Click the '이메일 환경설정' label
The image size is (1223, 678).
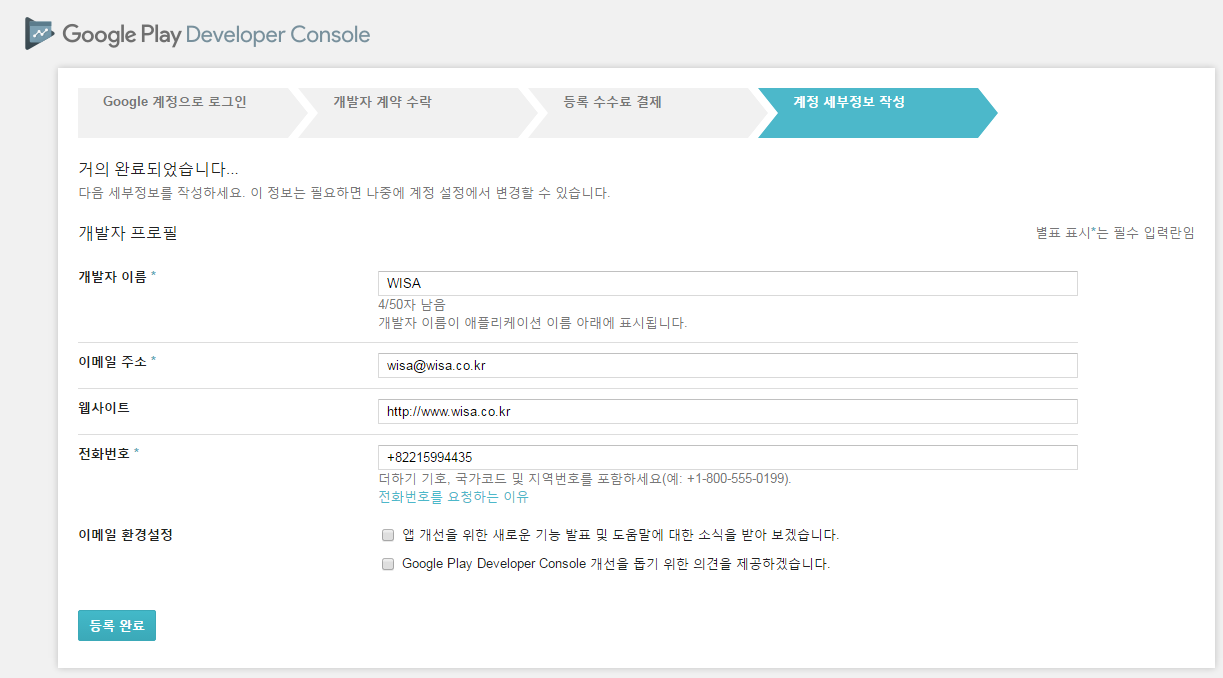point(125,535)
